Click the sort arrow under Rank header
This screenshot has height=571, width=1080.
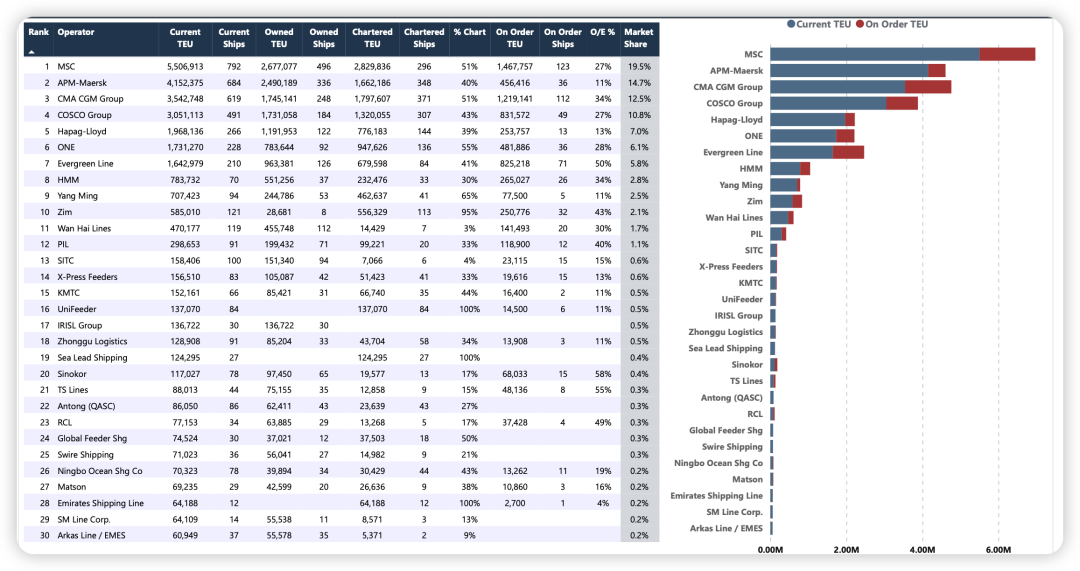point(30,50)
